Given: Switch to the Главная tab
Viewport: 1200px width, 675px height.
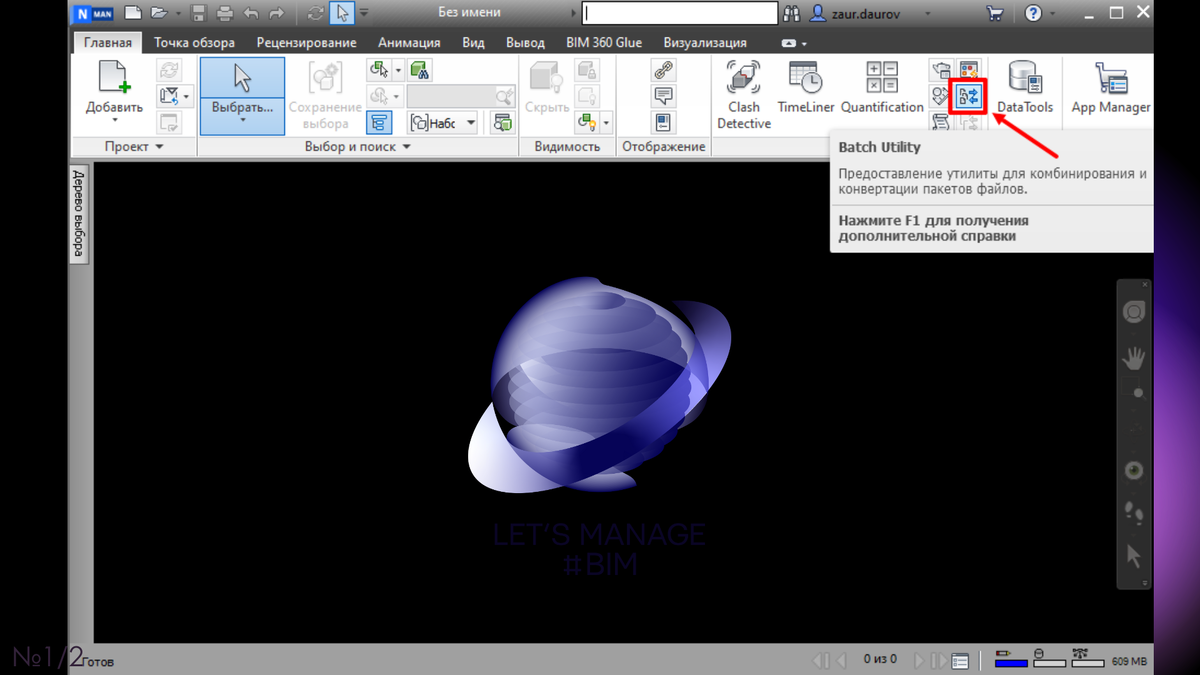Looking at the screenshot, I should (108, 43).
